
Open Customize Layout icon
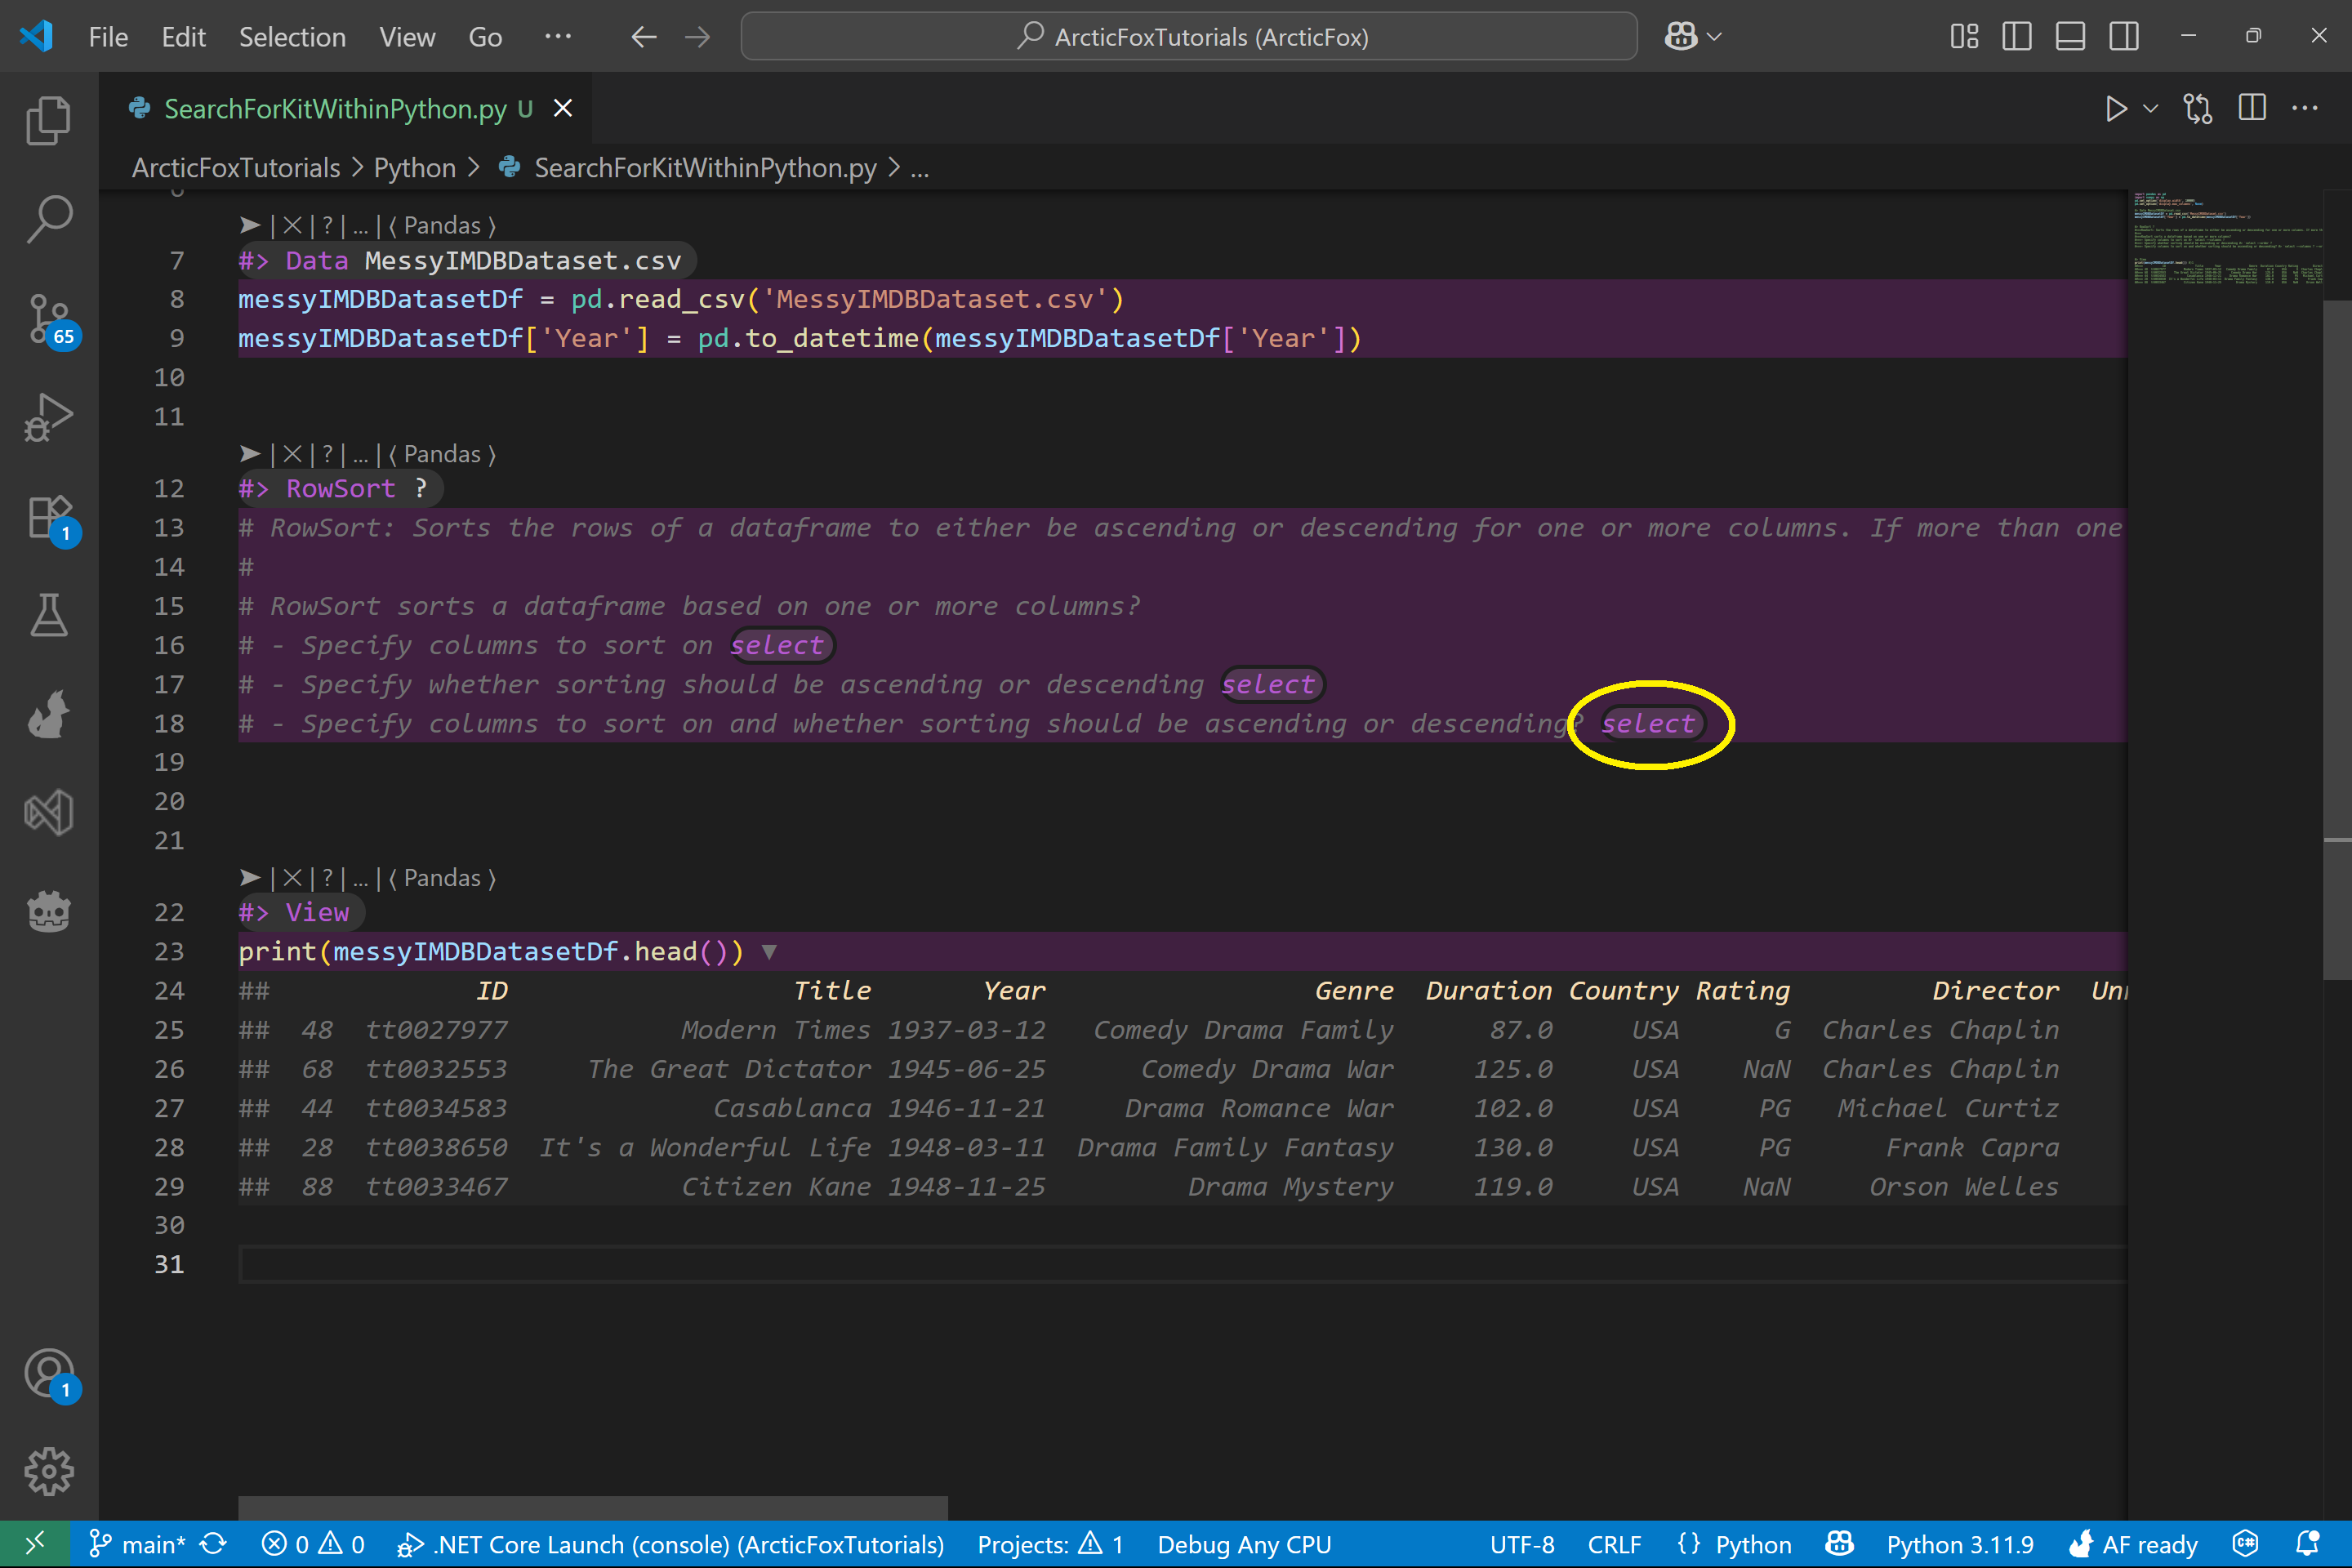1964,37
